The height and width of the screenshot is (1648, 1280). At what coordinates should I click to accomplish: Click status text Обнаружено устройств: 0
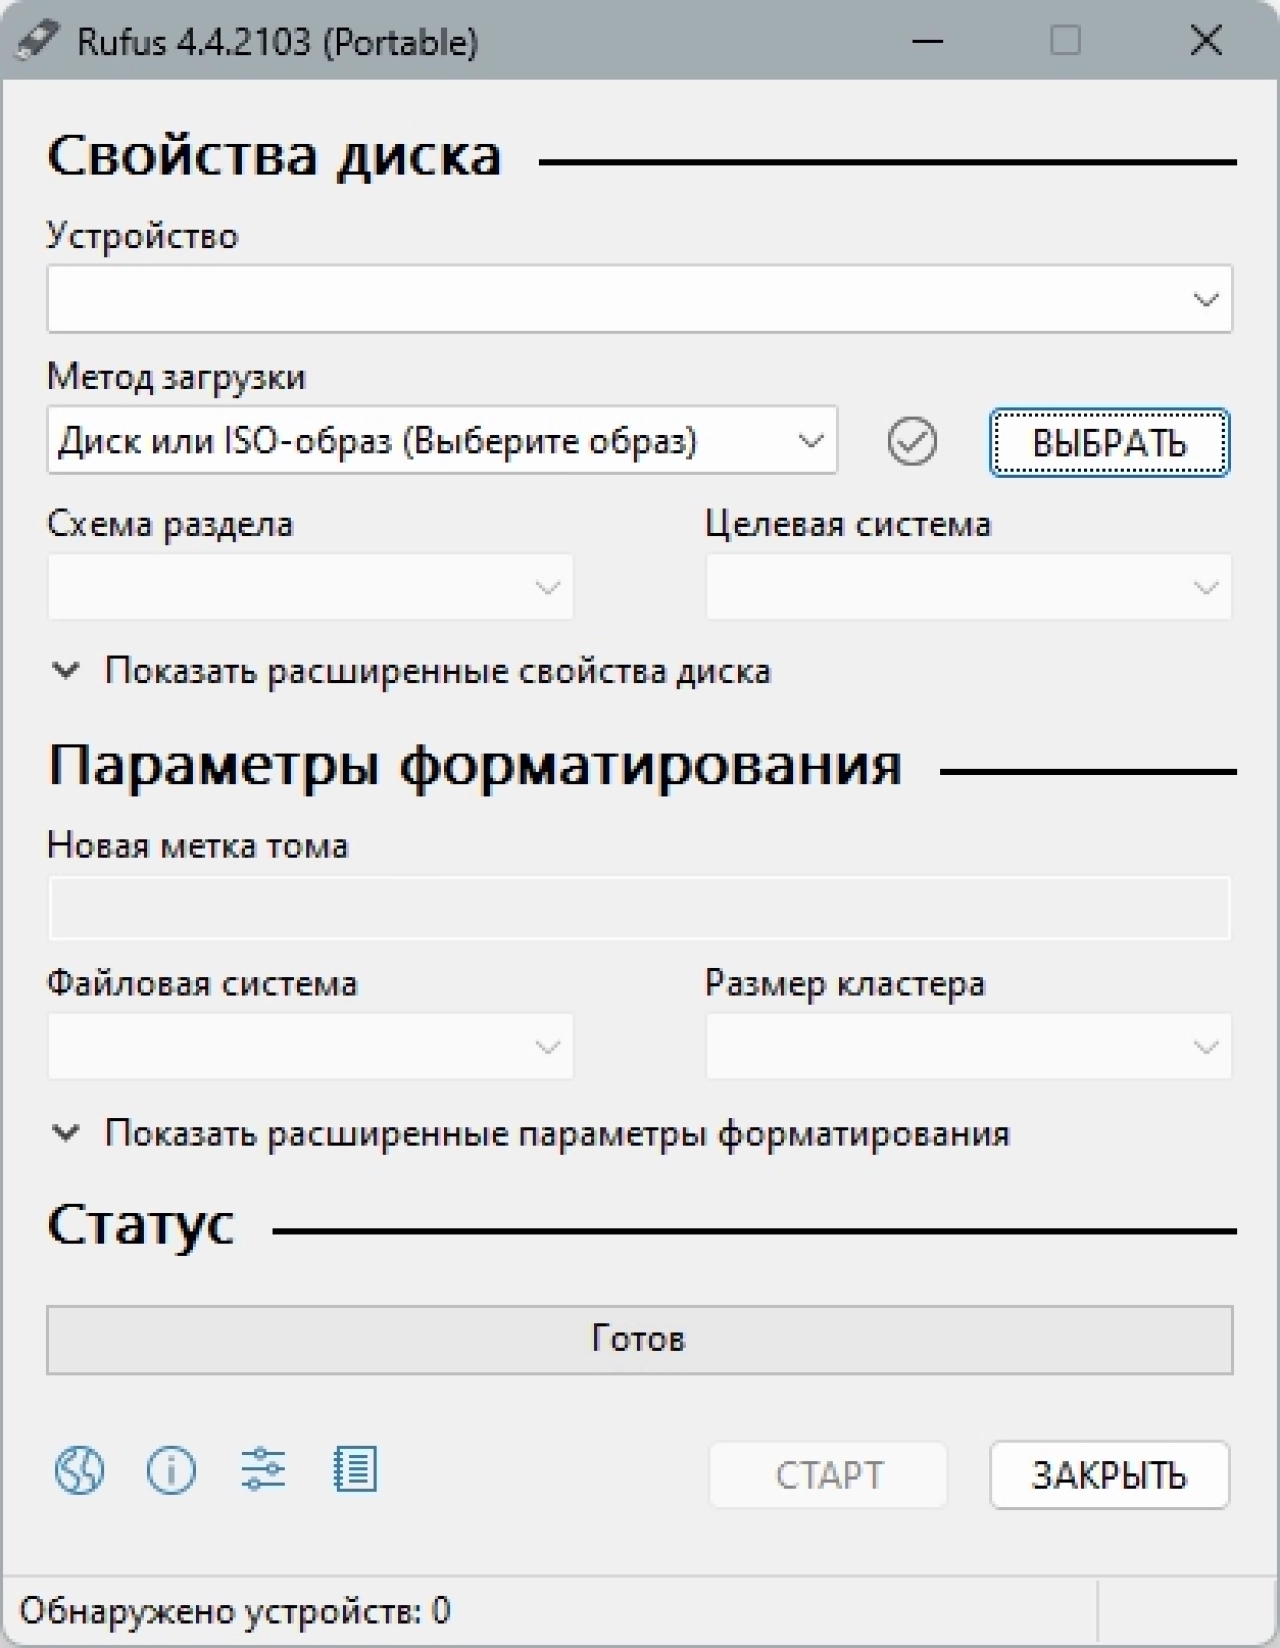[235, 1611]
